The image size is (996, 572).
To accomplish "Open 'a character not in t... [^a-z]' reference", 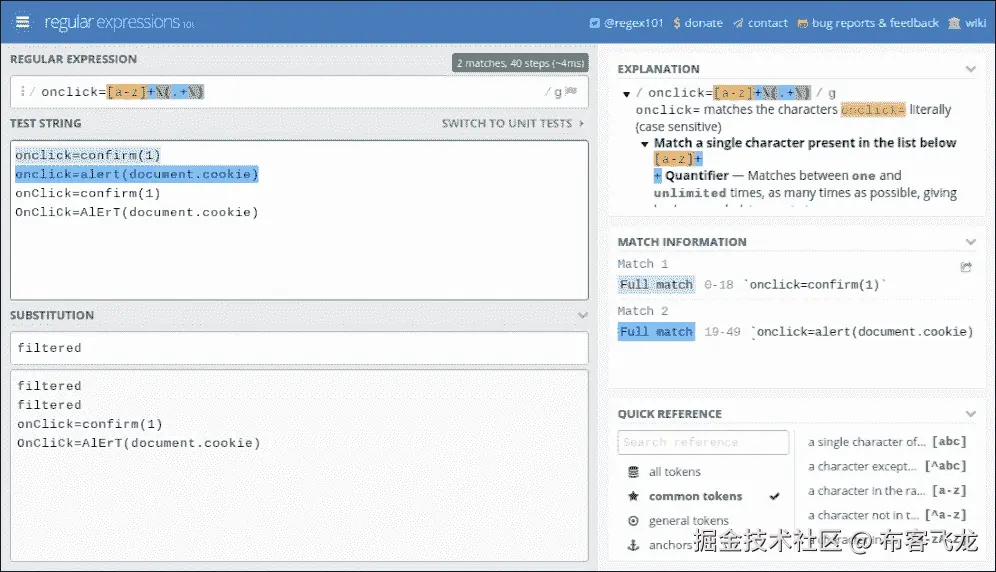I will coord(887,515).
